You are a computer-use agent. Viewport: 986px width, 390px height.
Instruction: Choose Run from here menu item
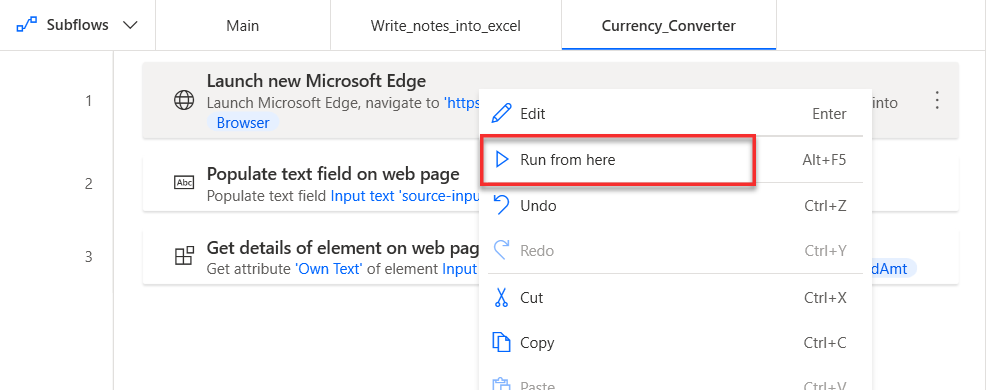click(x=675, y=160)
